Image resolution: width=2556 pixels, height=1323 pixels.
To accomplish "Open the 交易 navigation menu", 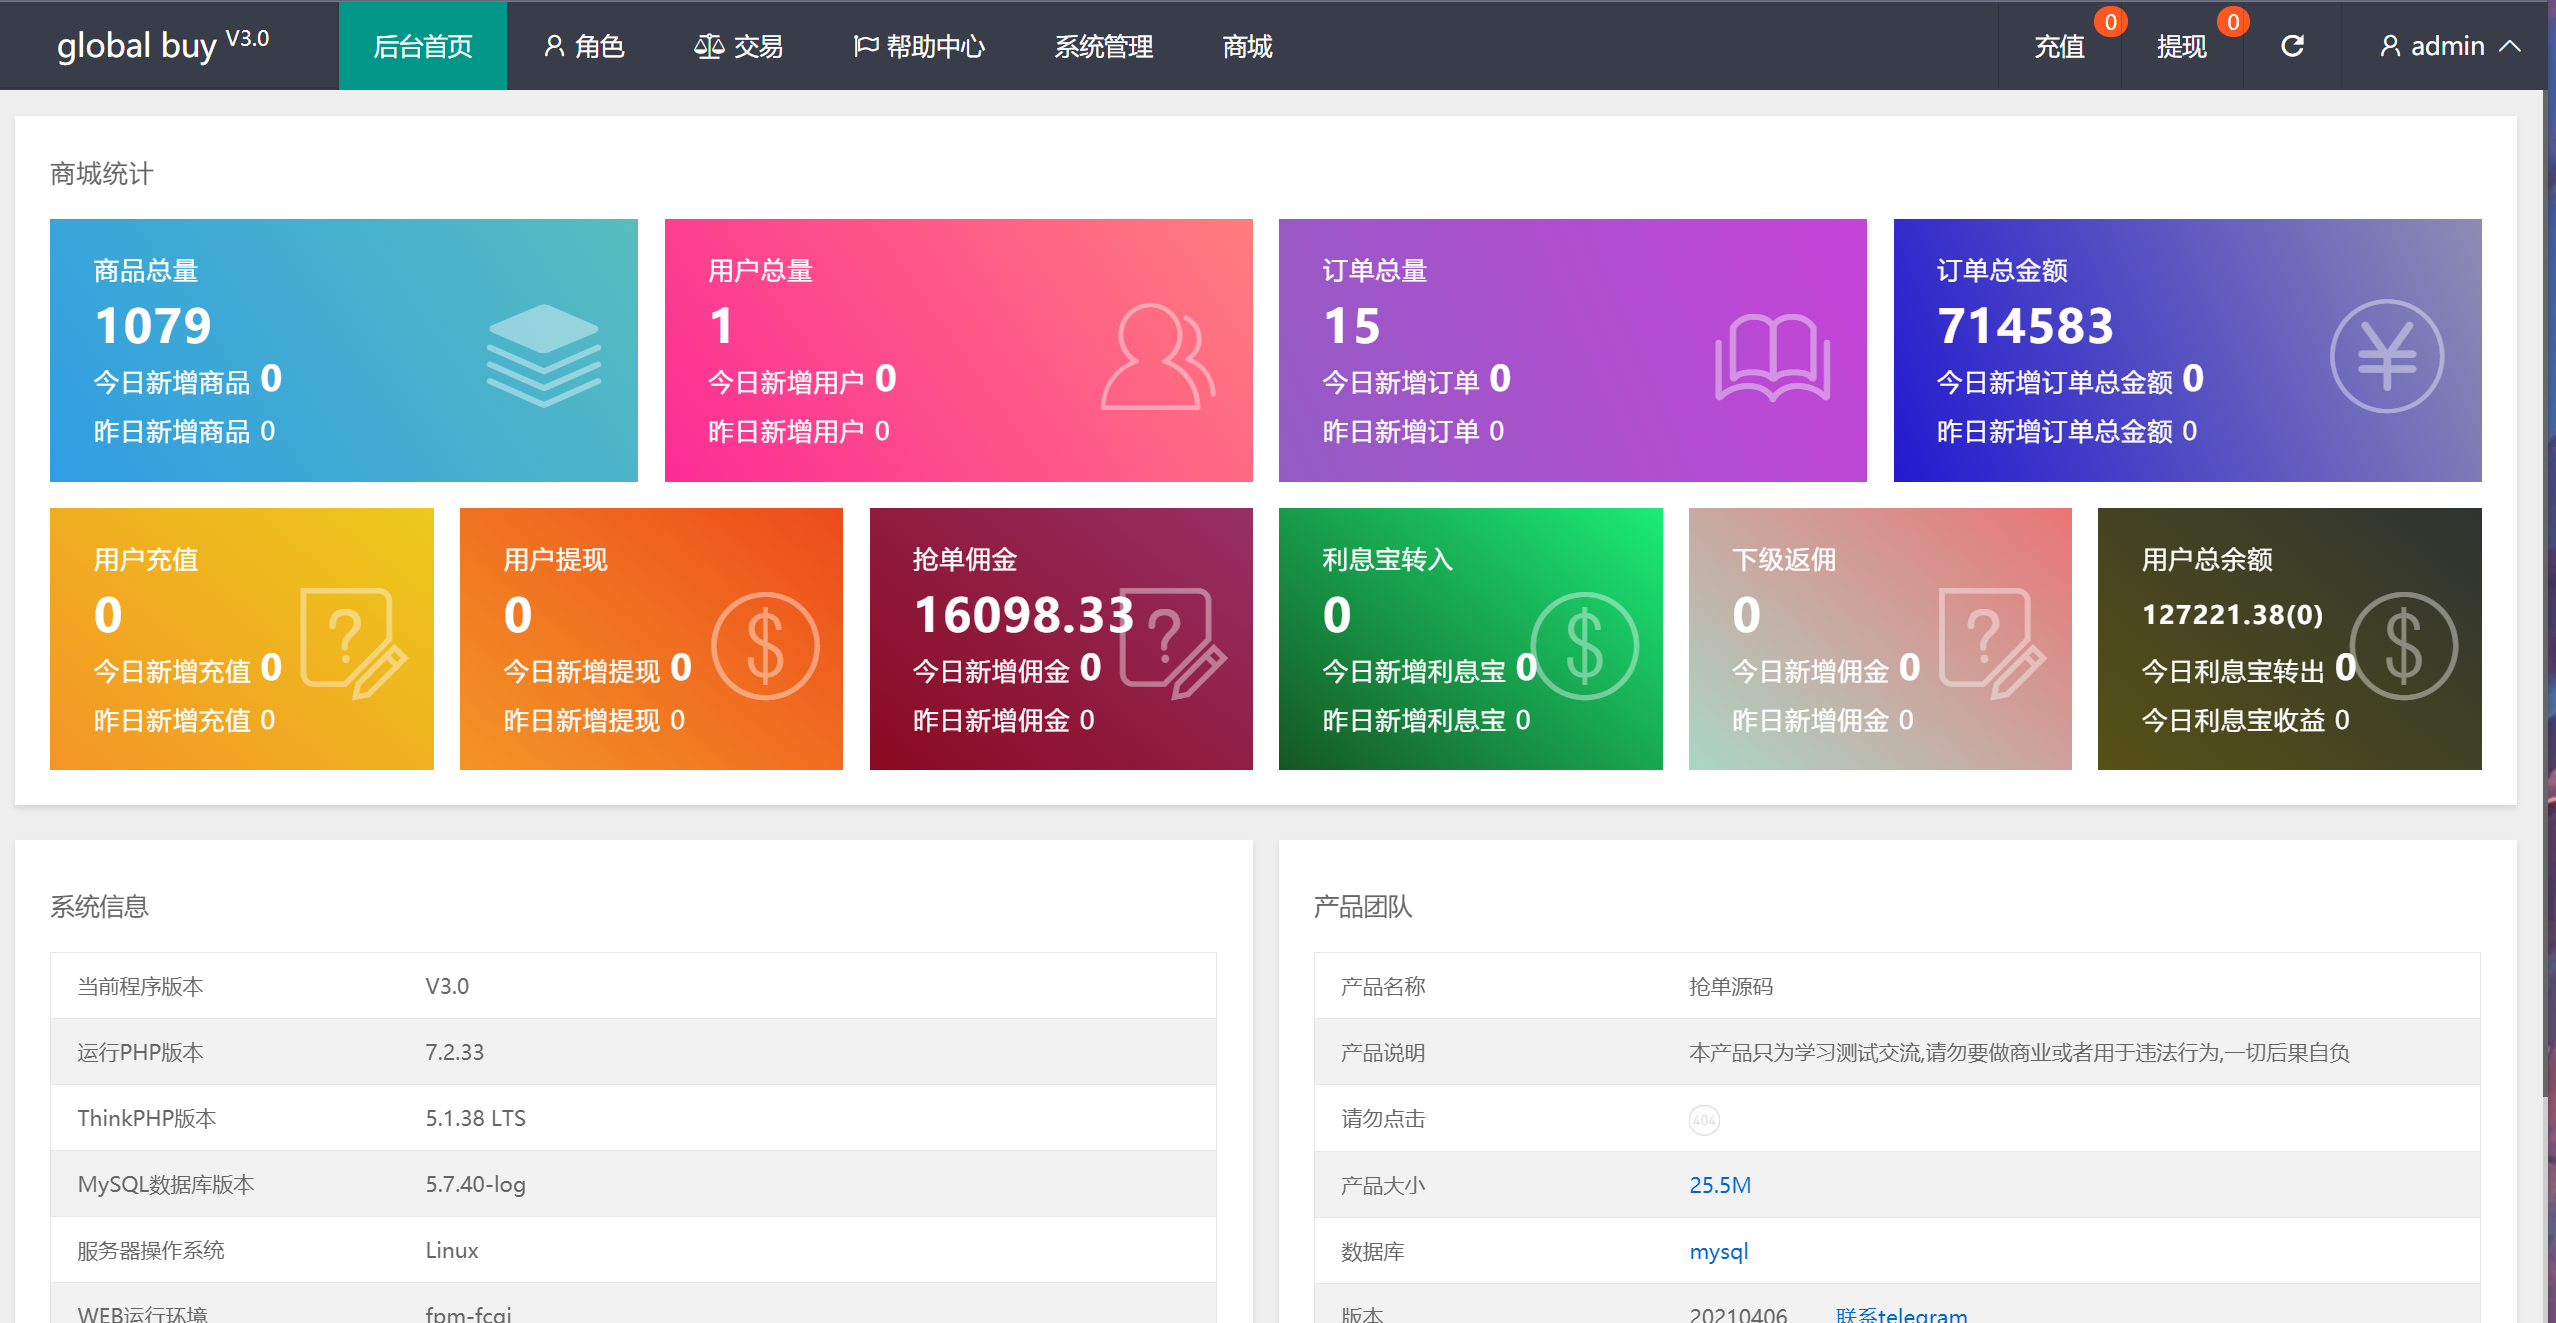I will coord(738,46).
